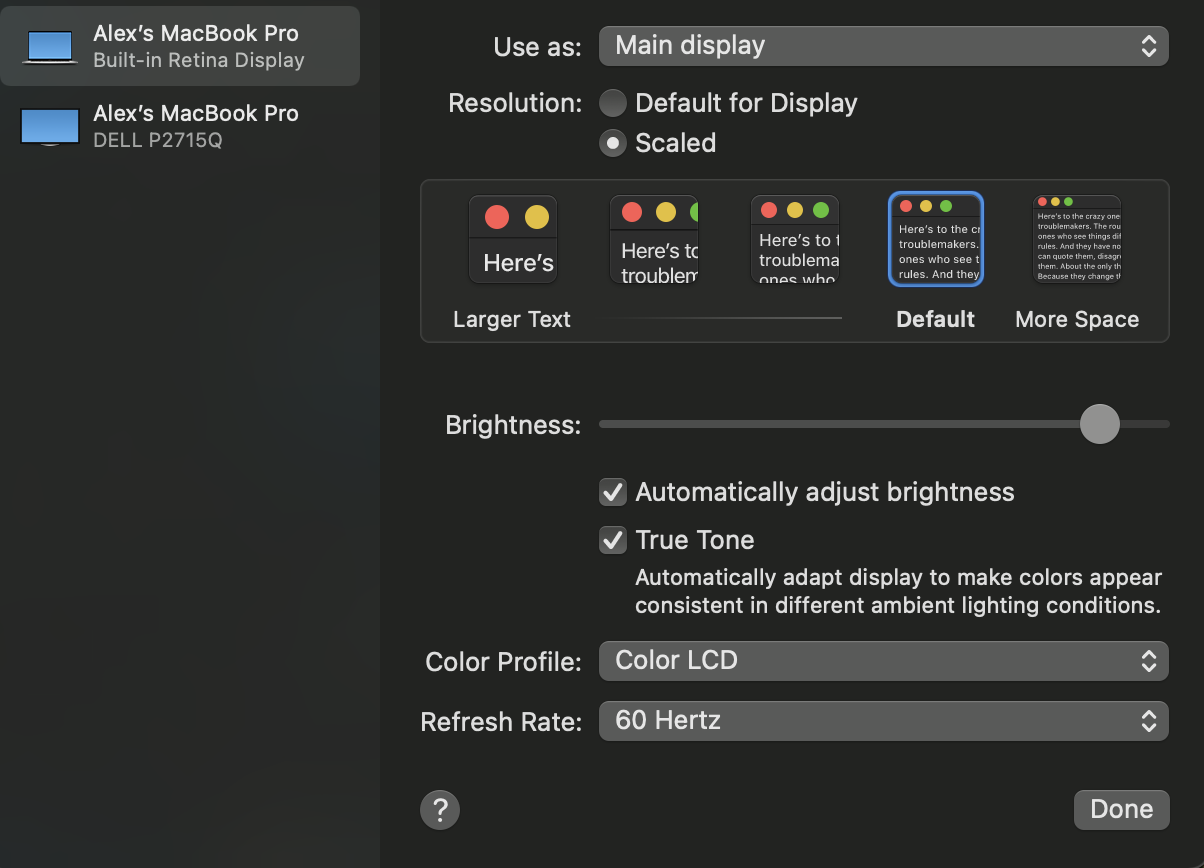Select Alex's MacBook Pro Built-in Retina Display

pyautogui.click(x=198, y=46)
